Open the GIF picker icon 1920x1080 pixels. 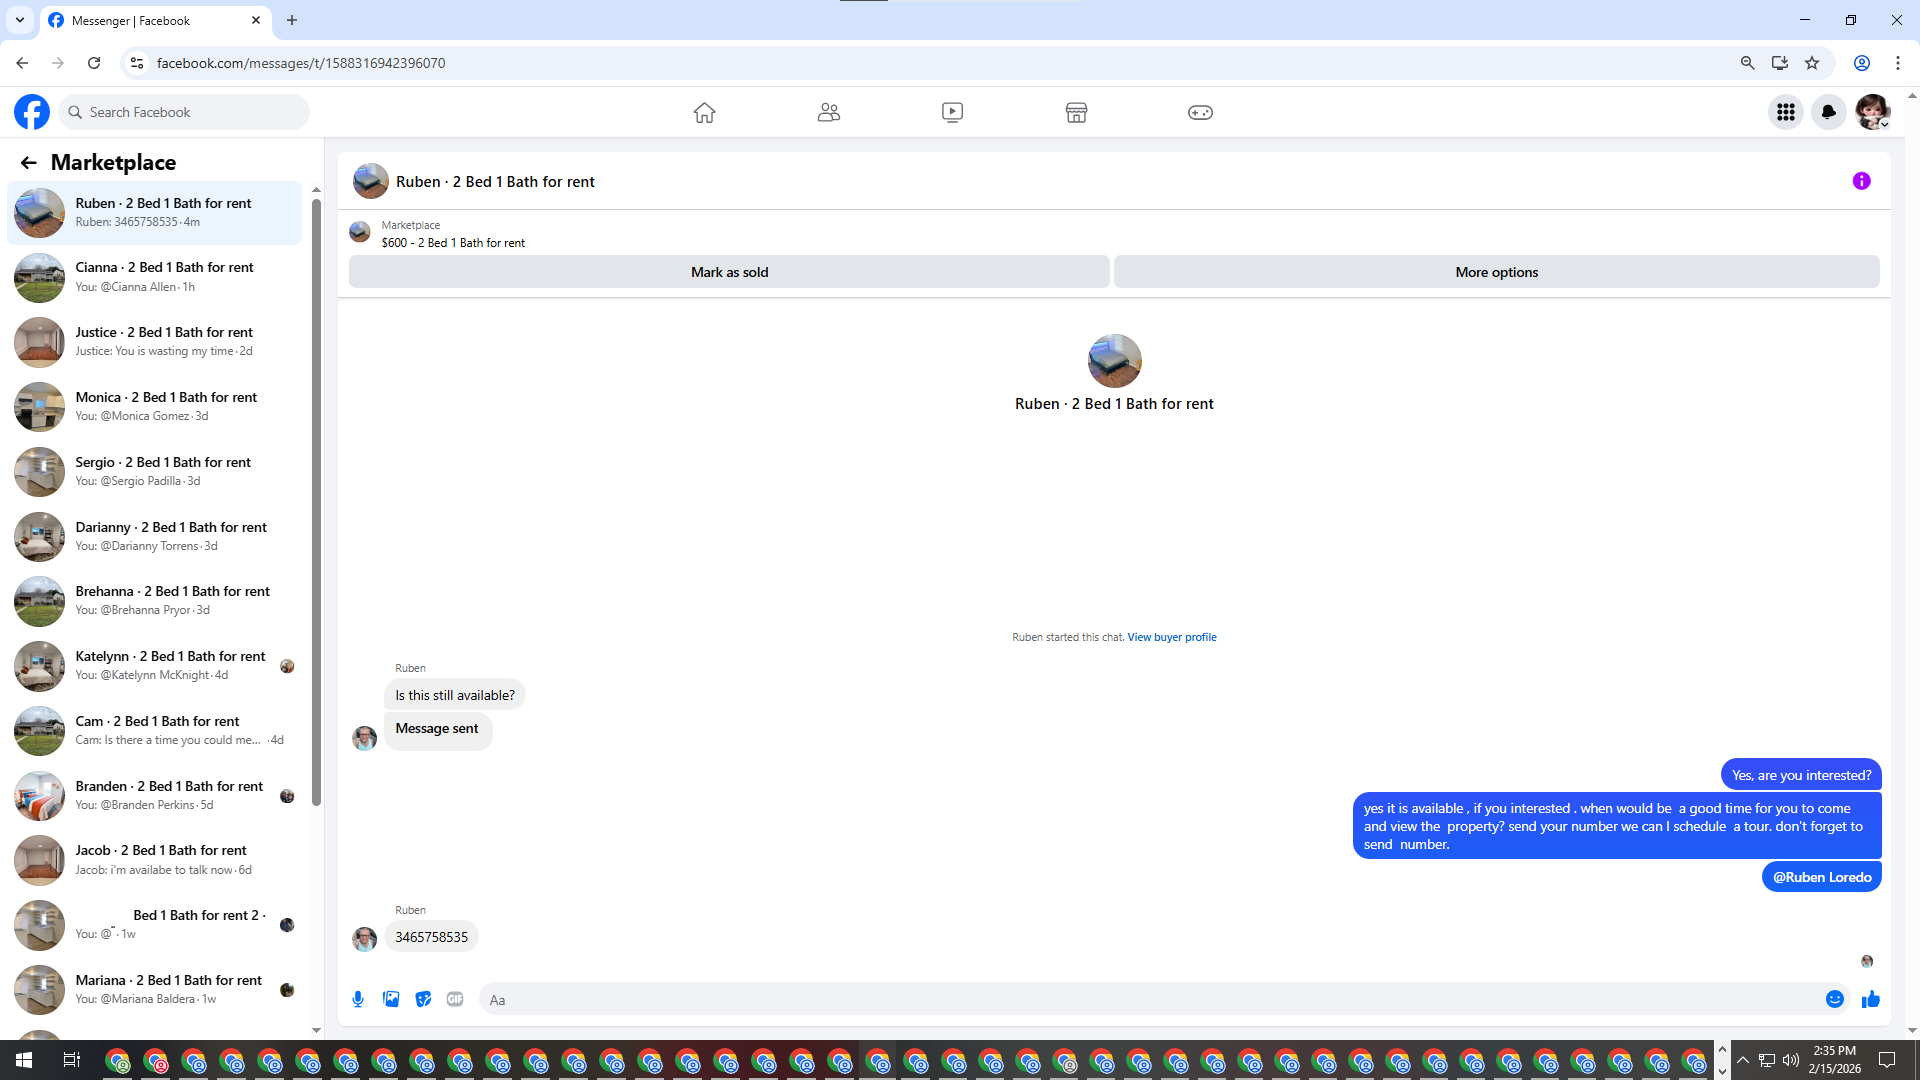(x=455, y=999)
